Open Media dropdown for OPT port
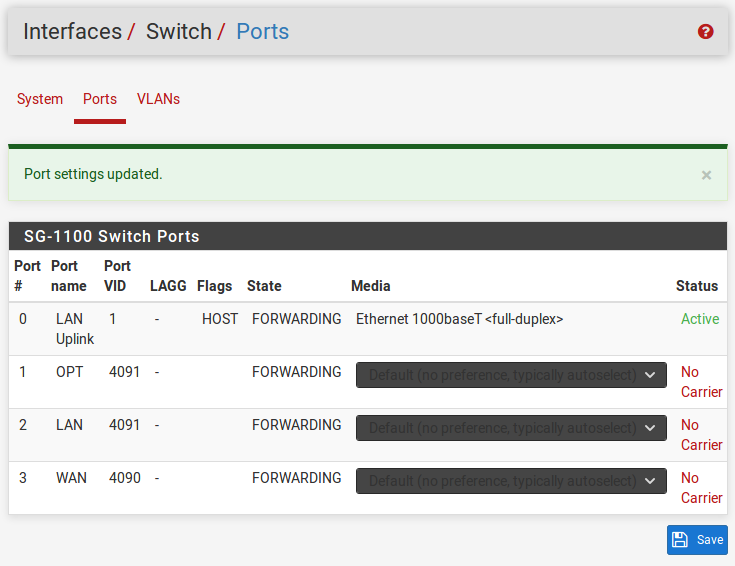Screen dimensions: 735x566 point(511,375)
